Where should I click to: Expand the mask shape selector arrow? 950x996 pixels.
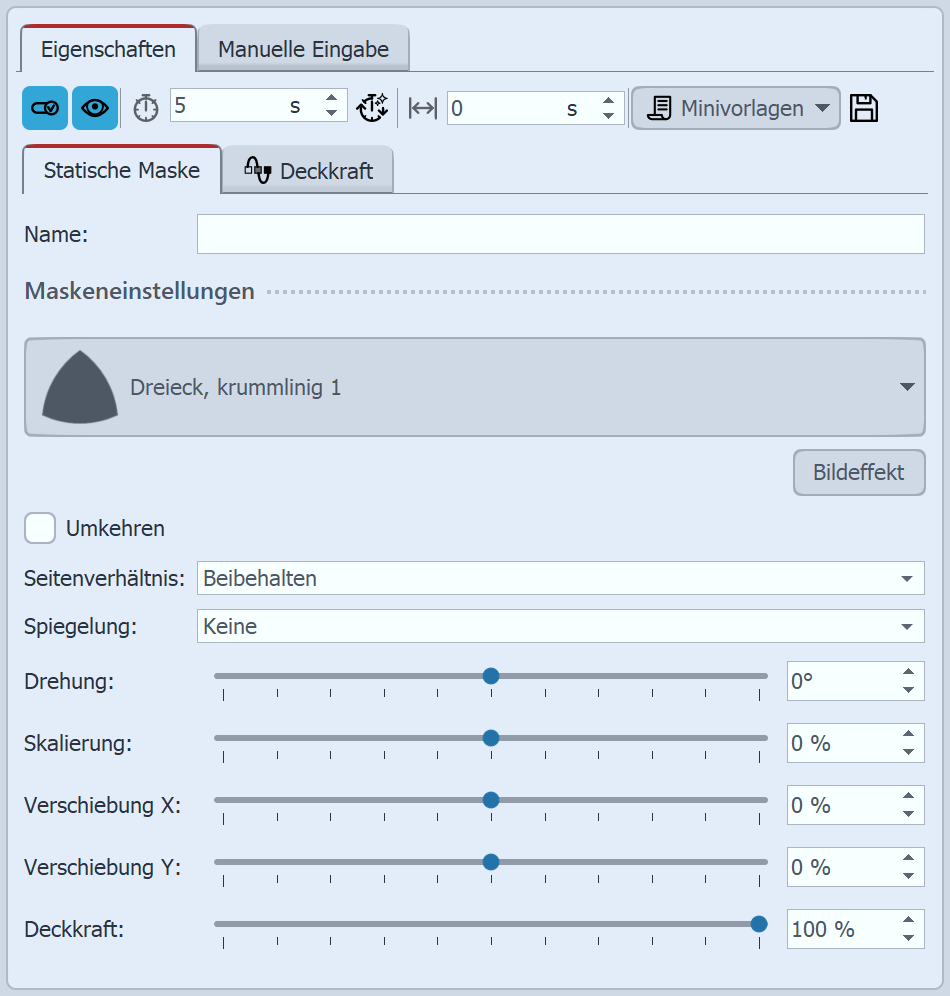[906, 387]
